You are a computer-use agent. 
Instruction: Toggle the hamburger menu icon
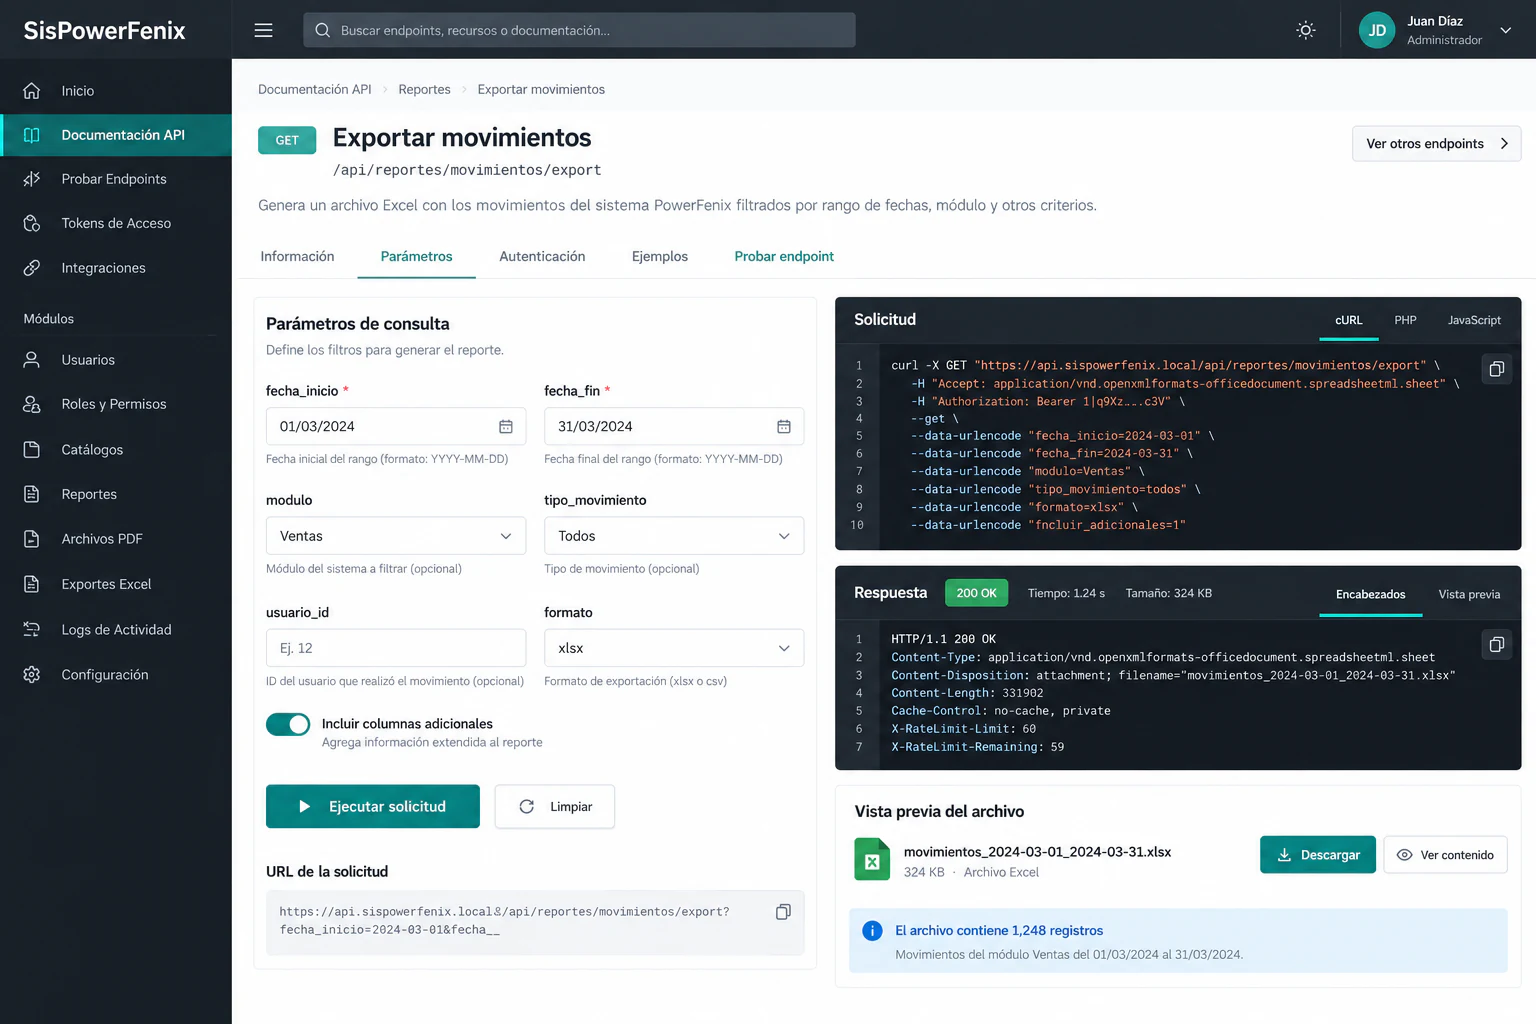263,30
